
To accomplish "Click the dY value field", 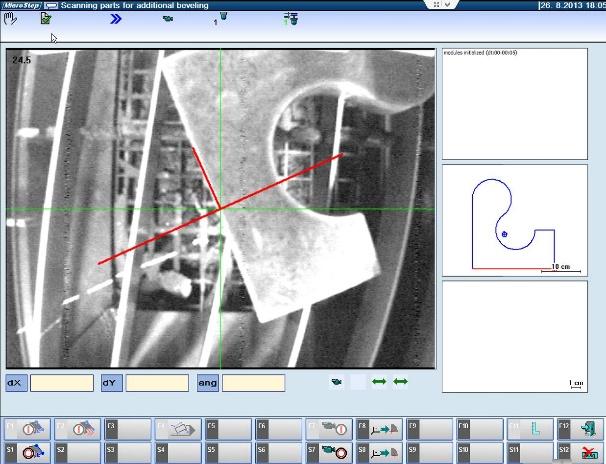I will [156, 383].
